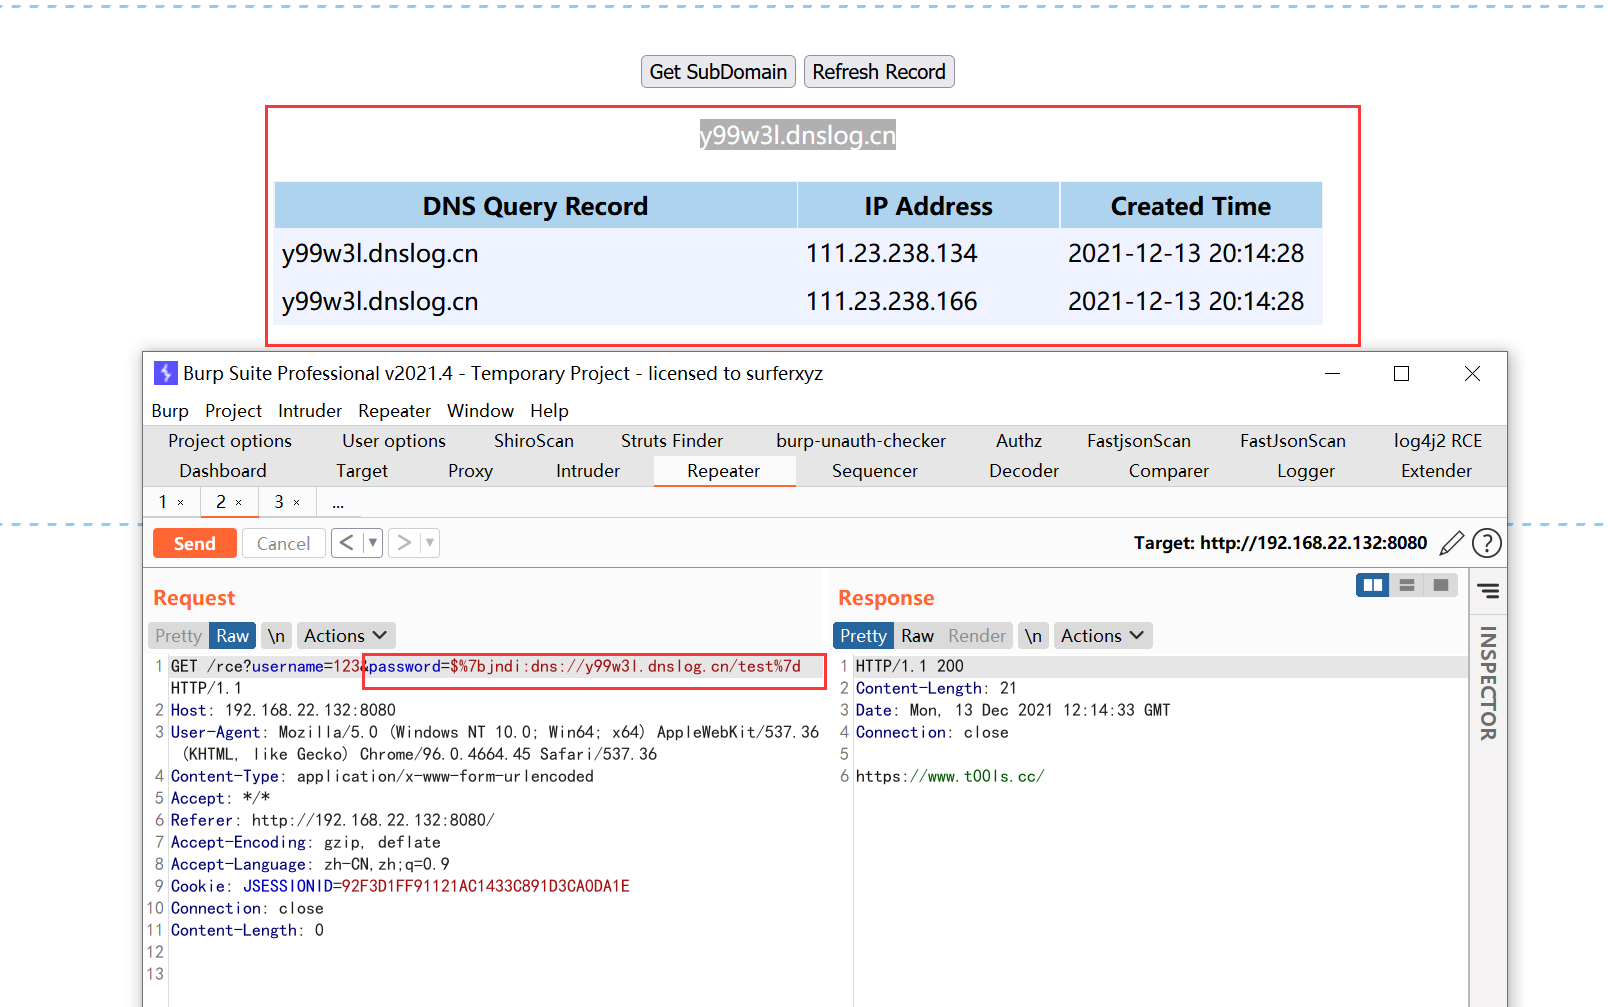Image resolution: width=1608 pixels, height=1007 pixels.
Task: Expand the Request Actions dropdown
Action: tap(345, 636)
